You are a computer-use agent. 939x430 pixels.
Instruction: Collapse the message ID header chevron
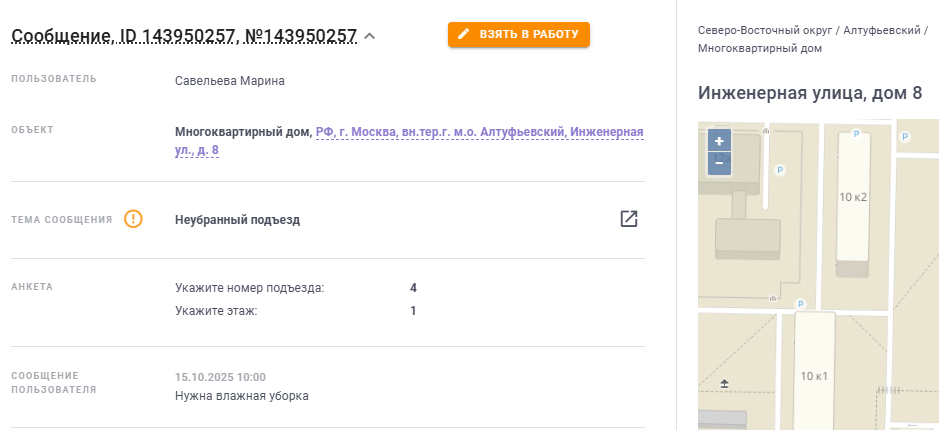tap(370, 37)
